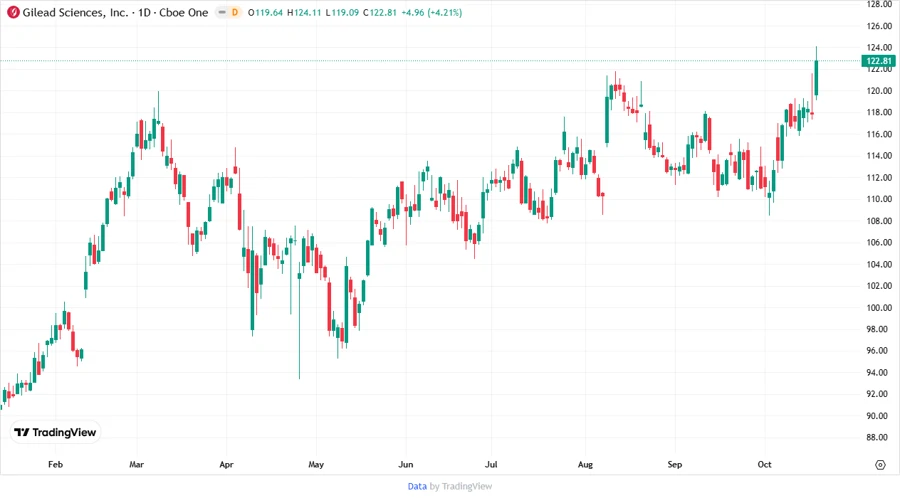
Task: Click the 1D interval label
Action: (x=144, y=13)
